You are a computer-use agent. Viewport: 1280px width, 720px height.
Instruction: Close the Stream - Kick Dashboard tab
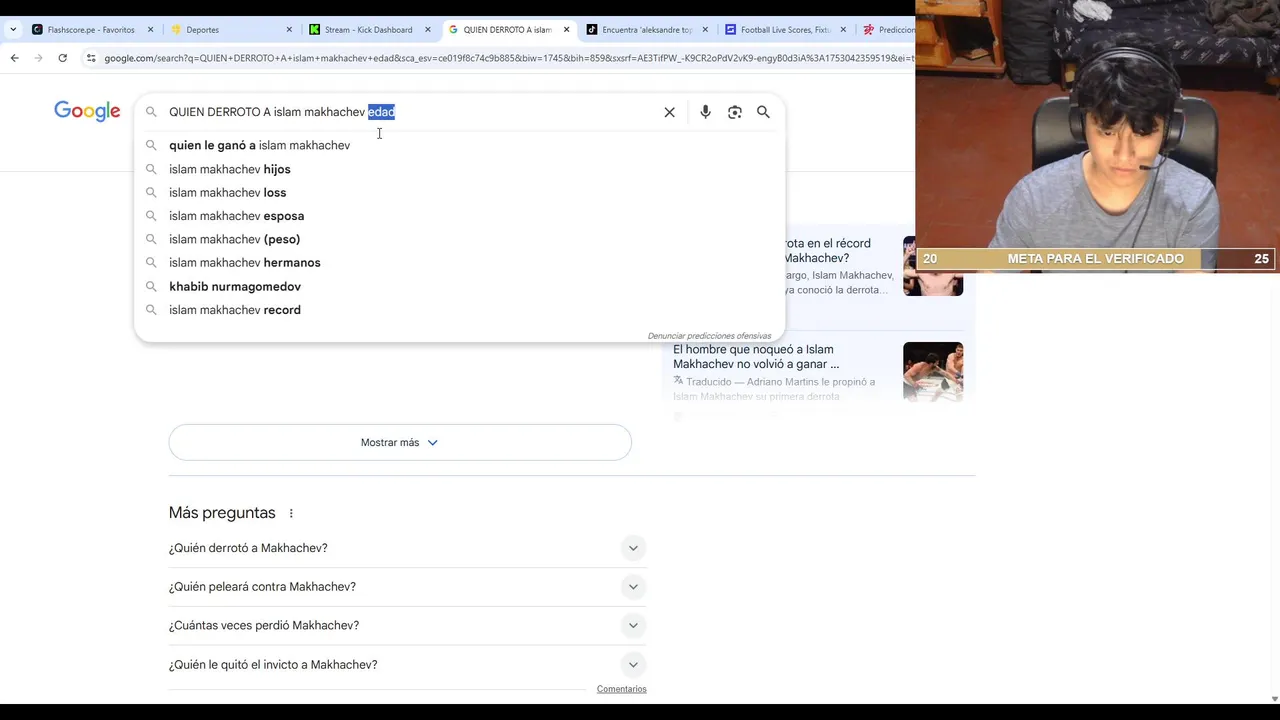(428, 30)
